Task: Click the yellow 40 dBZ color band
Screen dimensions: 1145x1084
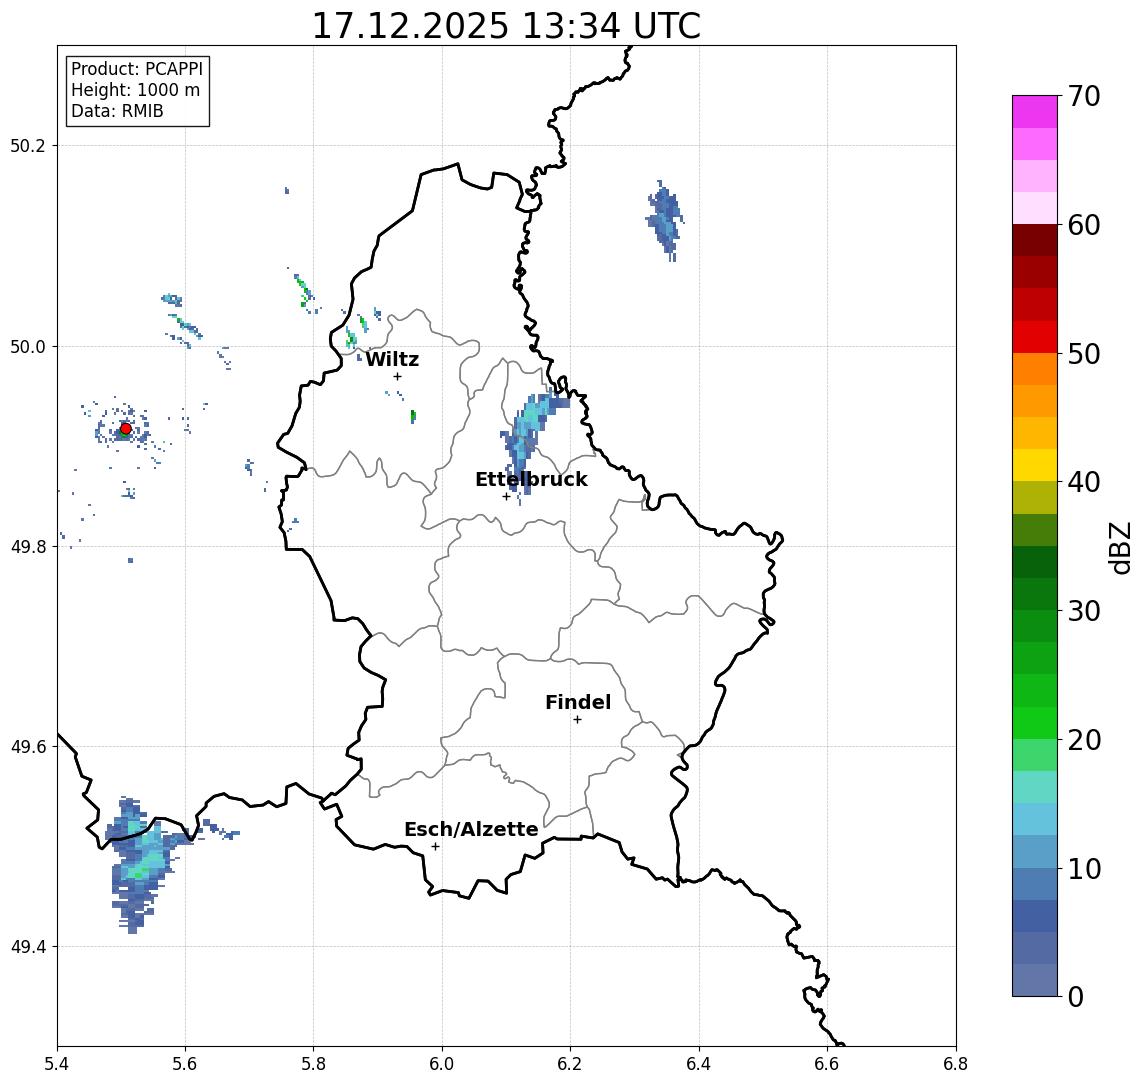Action: 1034,465
